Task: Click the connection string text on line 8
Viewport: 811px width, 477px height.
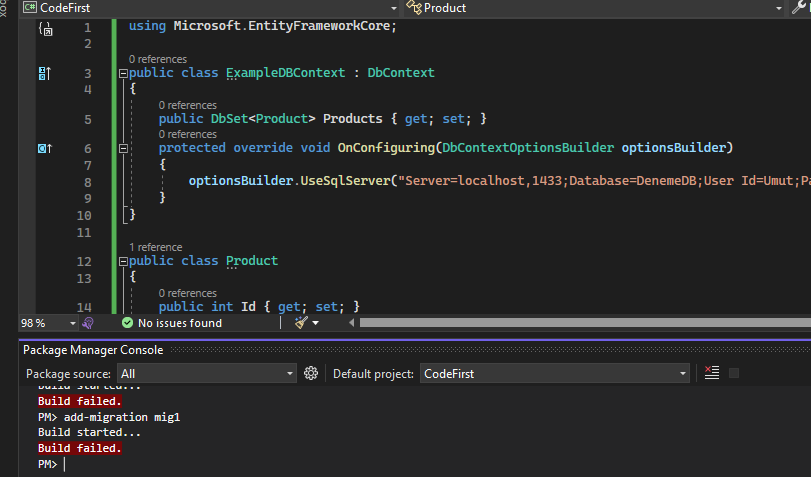Action: click(604, 181)
